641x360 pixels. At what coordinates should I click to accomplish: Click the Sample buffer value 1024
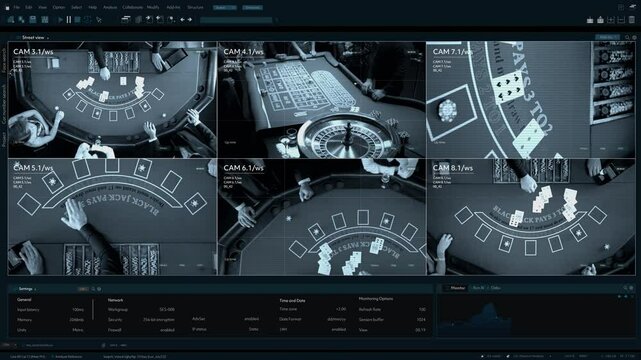pos(421,320)
